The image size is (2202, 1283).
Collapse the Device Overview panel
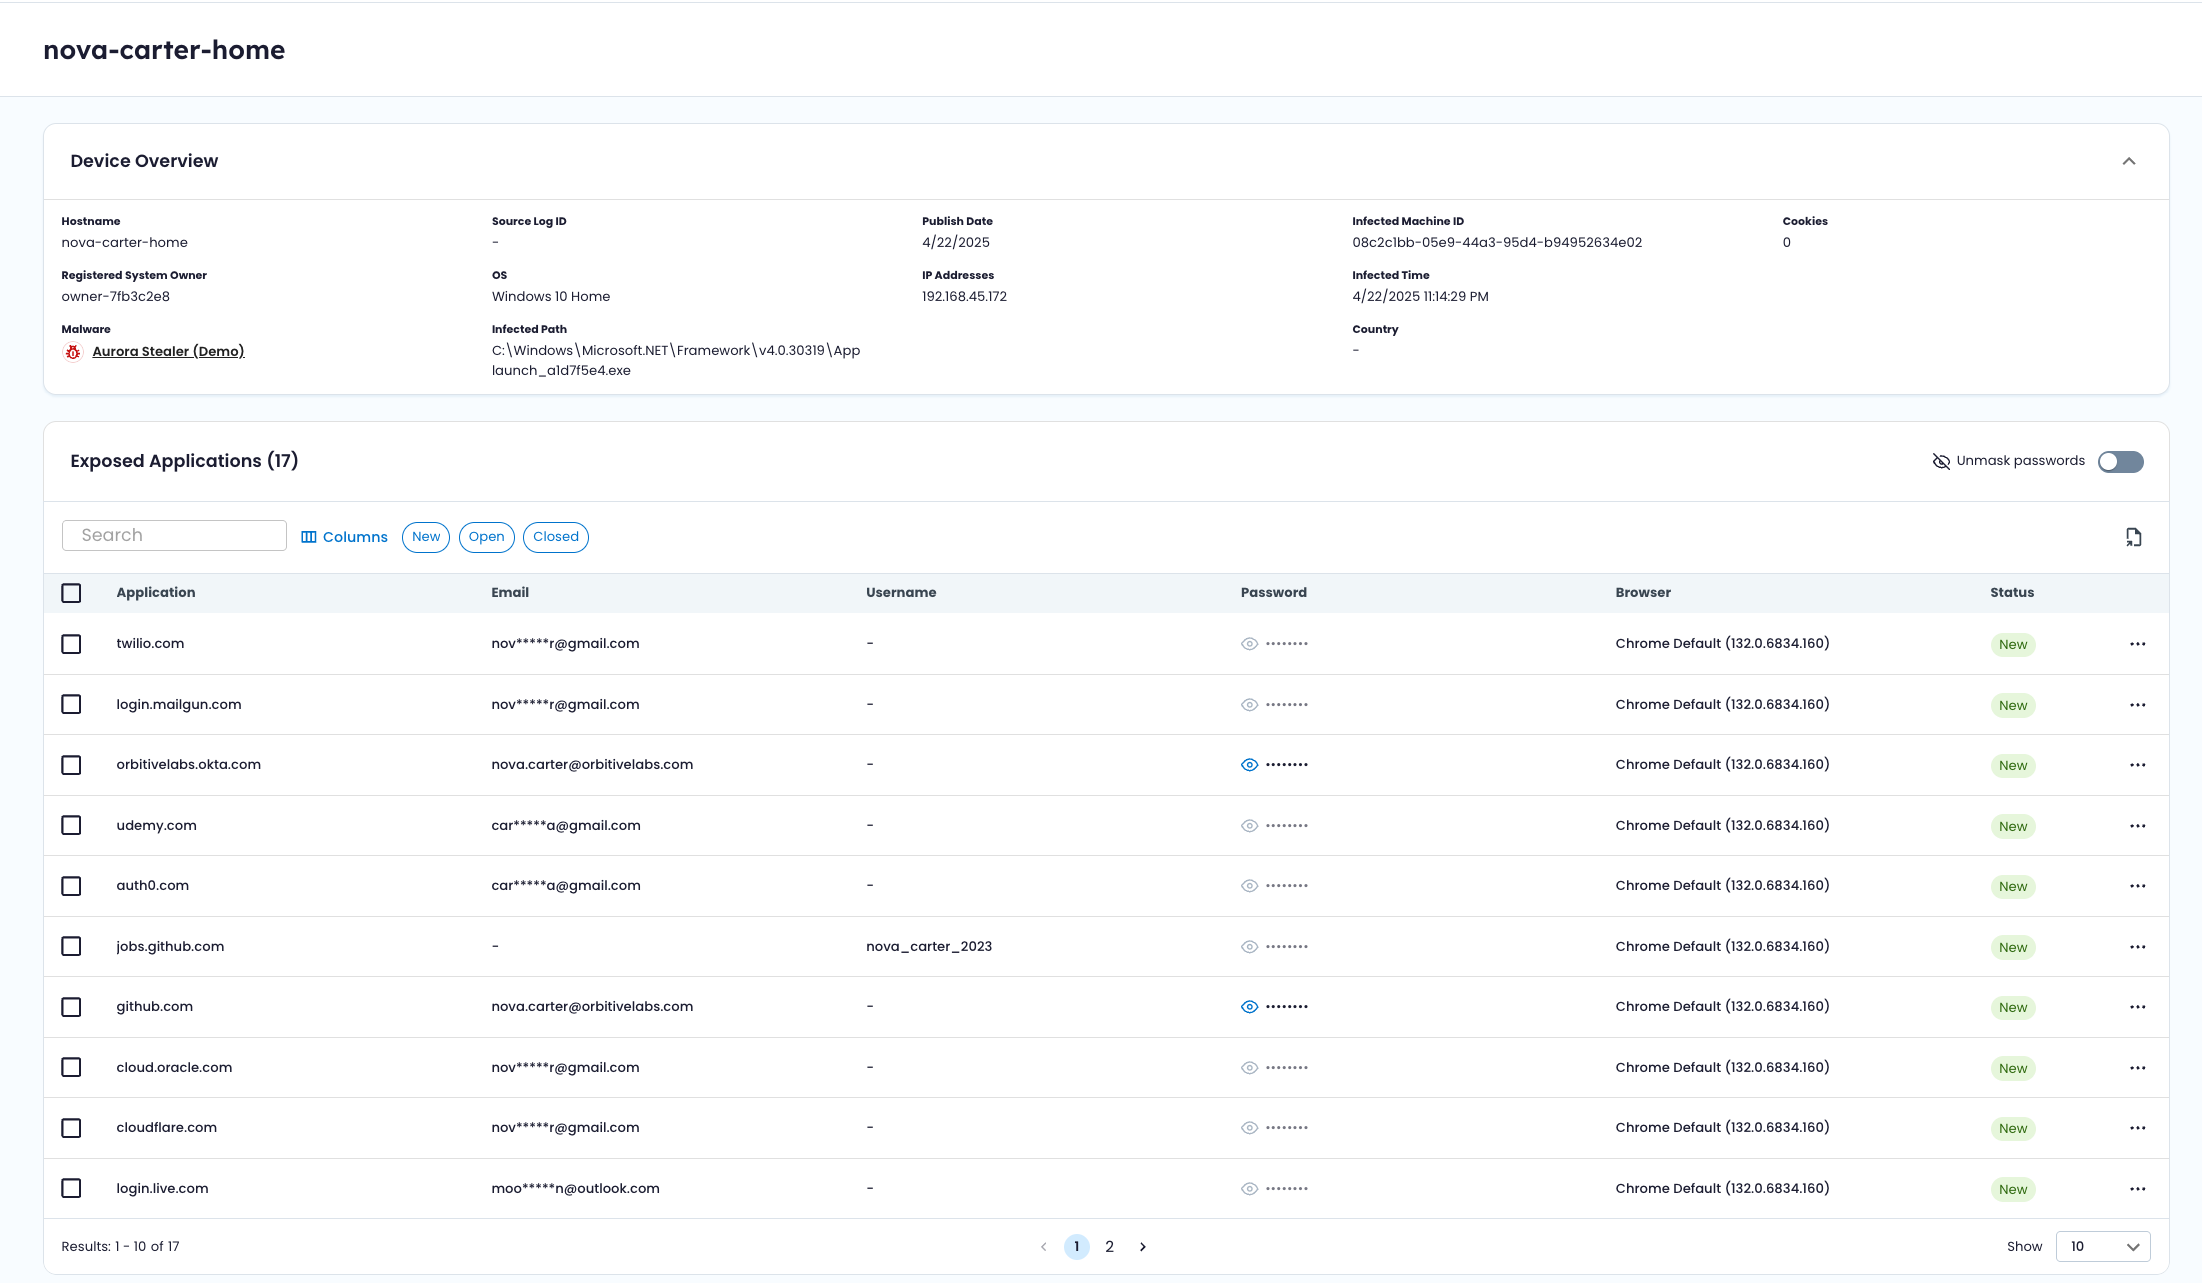pos(2128,161)
